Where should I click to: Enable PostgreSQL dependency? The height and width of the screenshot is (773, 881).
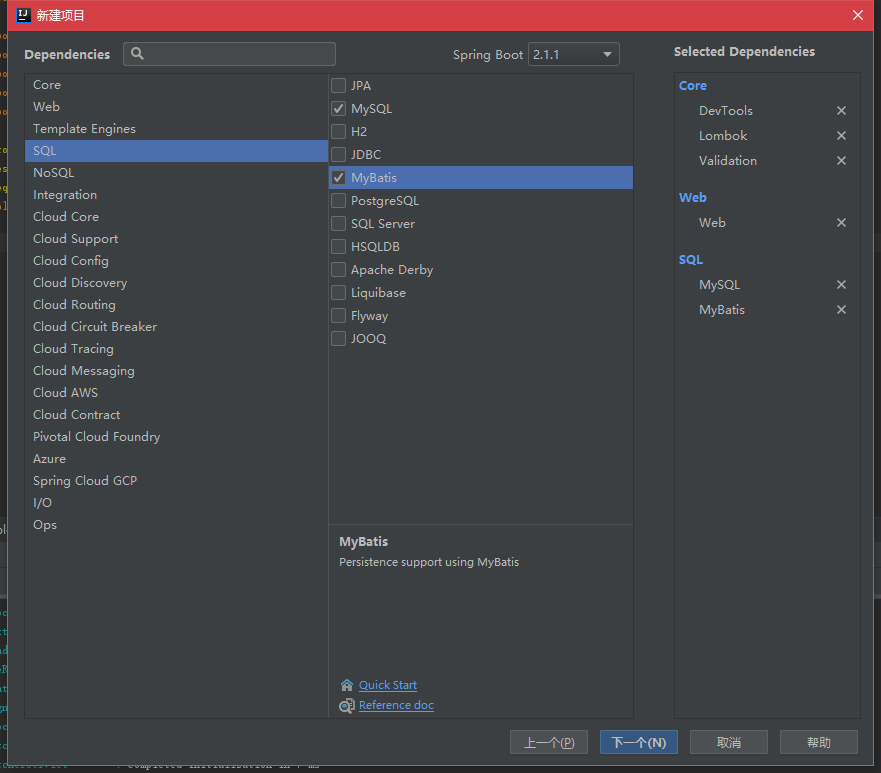click(x=338, y=201)
